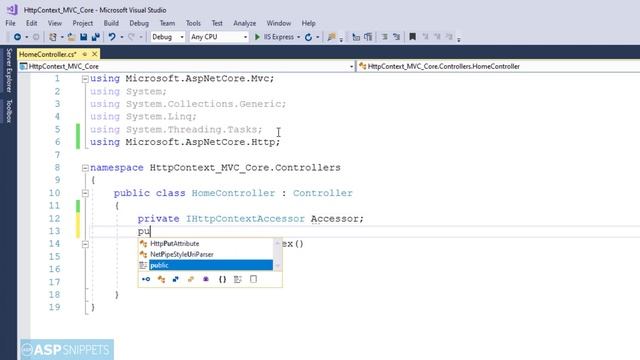640x360 pixels.
Task: Open the IIS Express dropdown arrow
Action: [298, 37]
